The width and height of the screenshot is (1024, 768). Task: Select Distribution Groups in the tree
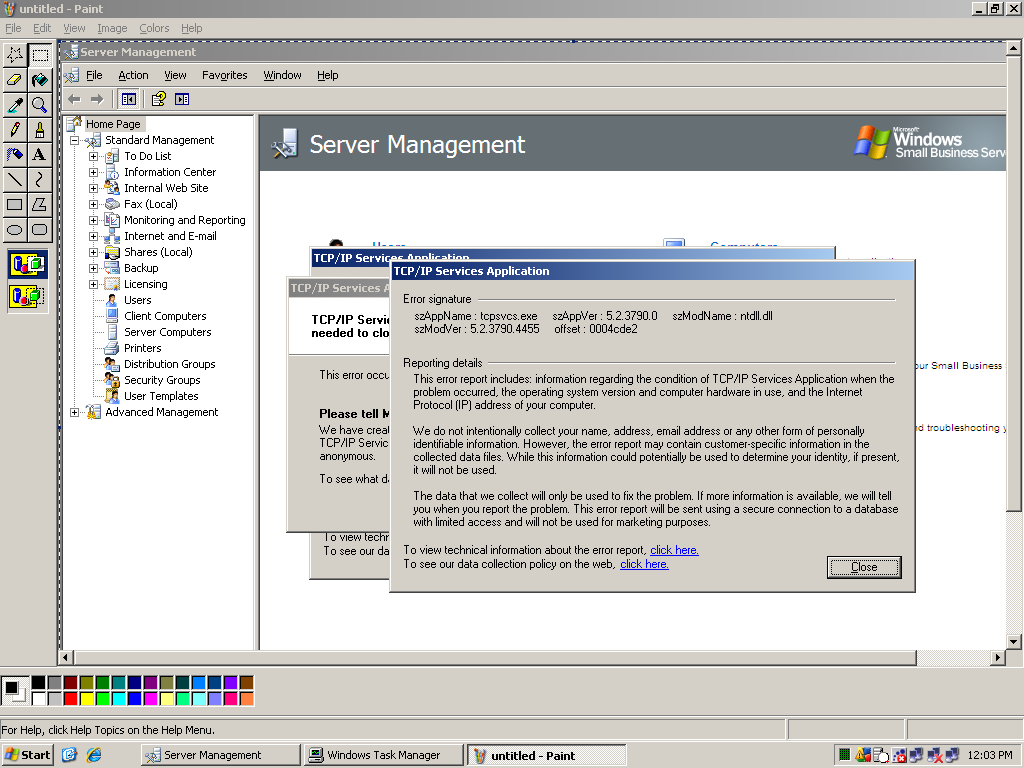(169, 364)
